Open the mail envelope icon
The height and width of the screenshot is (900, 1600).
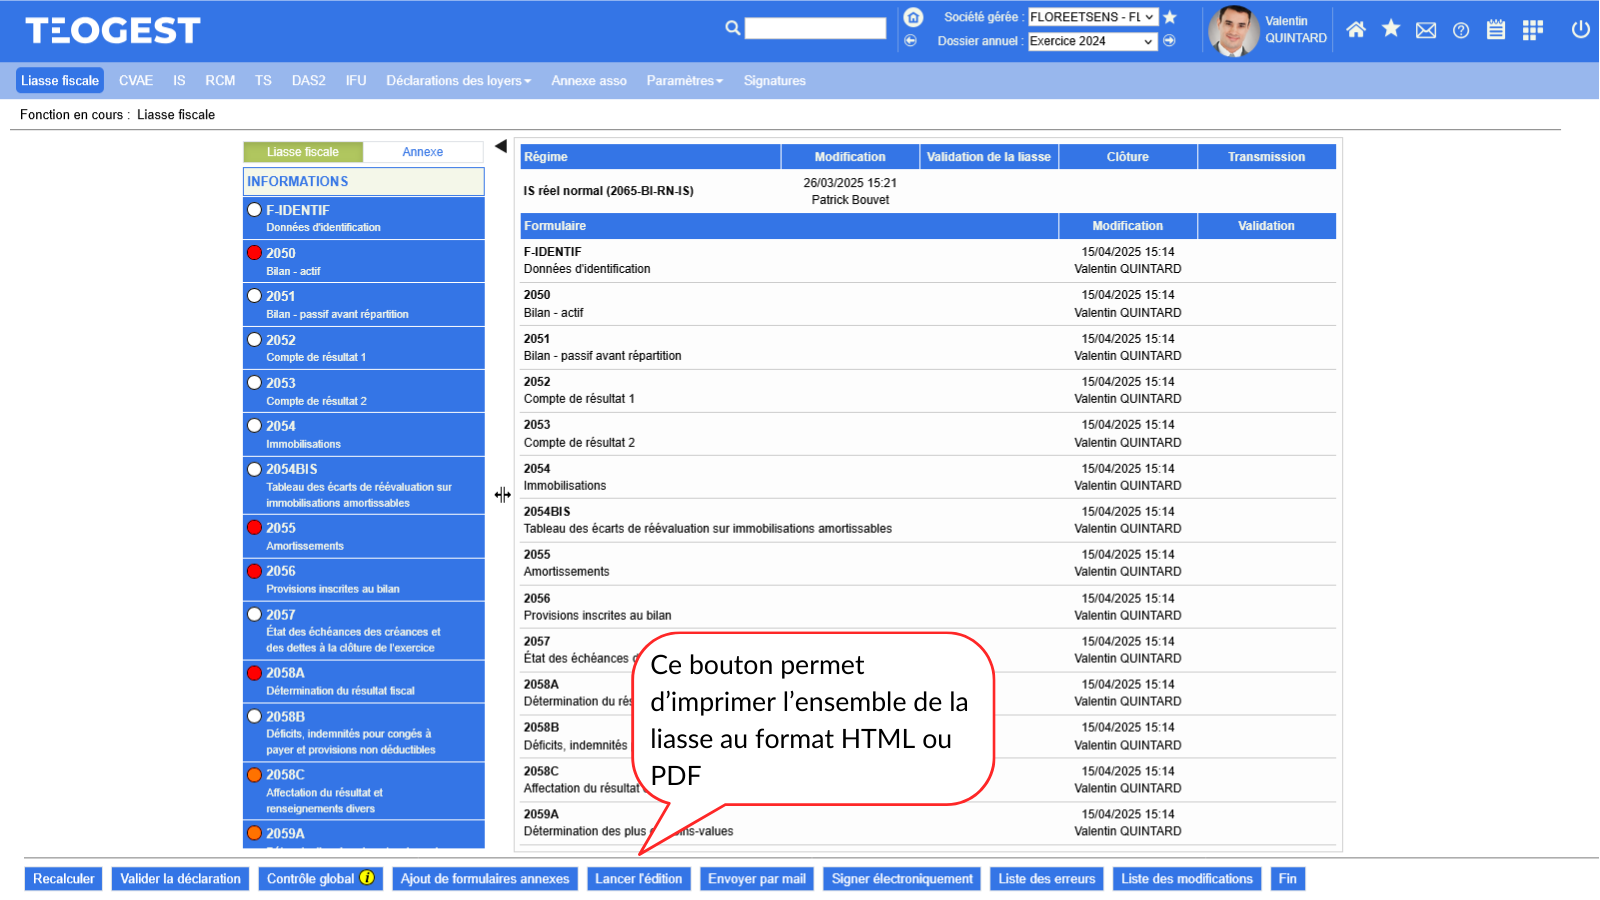click(1426, 30)
